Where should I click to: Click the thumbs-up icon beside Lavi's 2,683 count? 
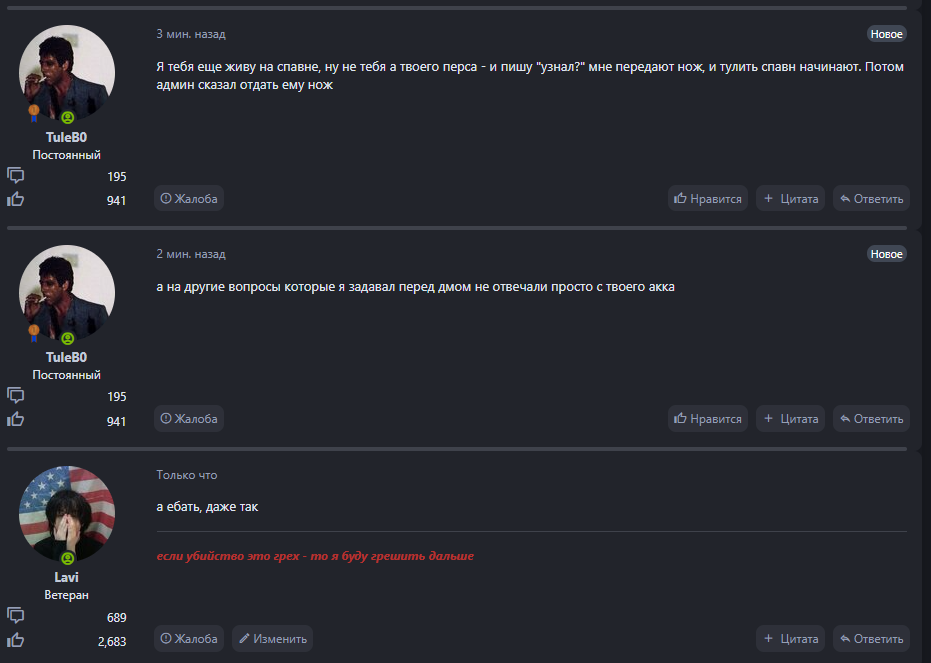15,639
